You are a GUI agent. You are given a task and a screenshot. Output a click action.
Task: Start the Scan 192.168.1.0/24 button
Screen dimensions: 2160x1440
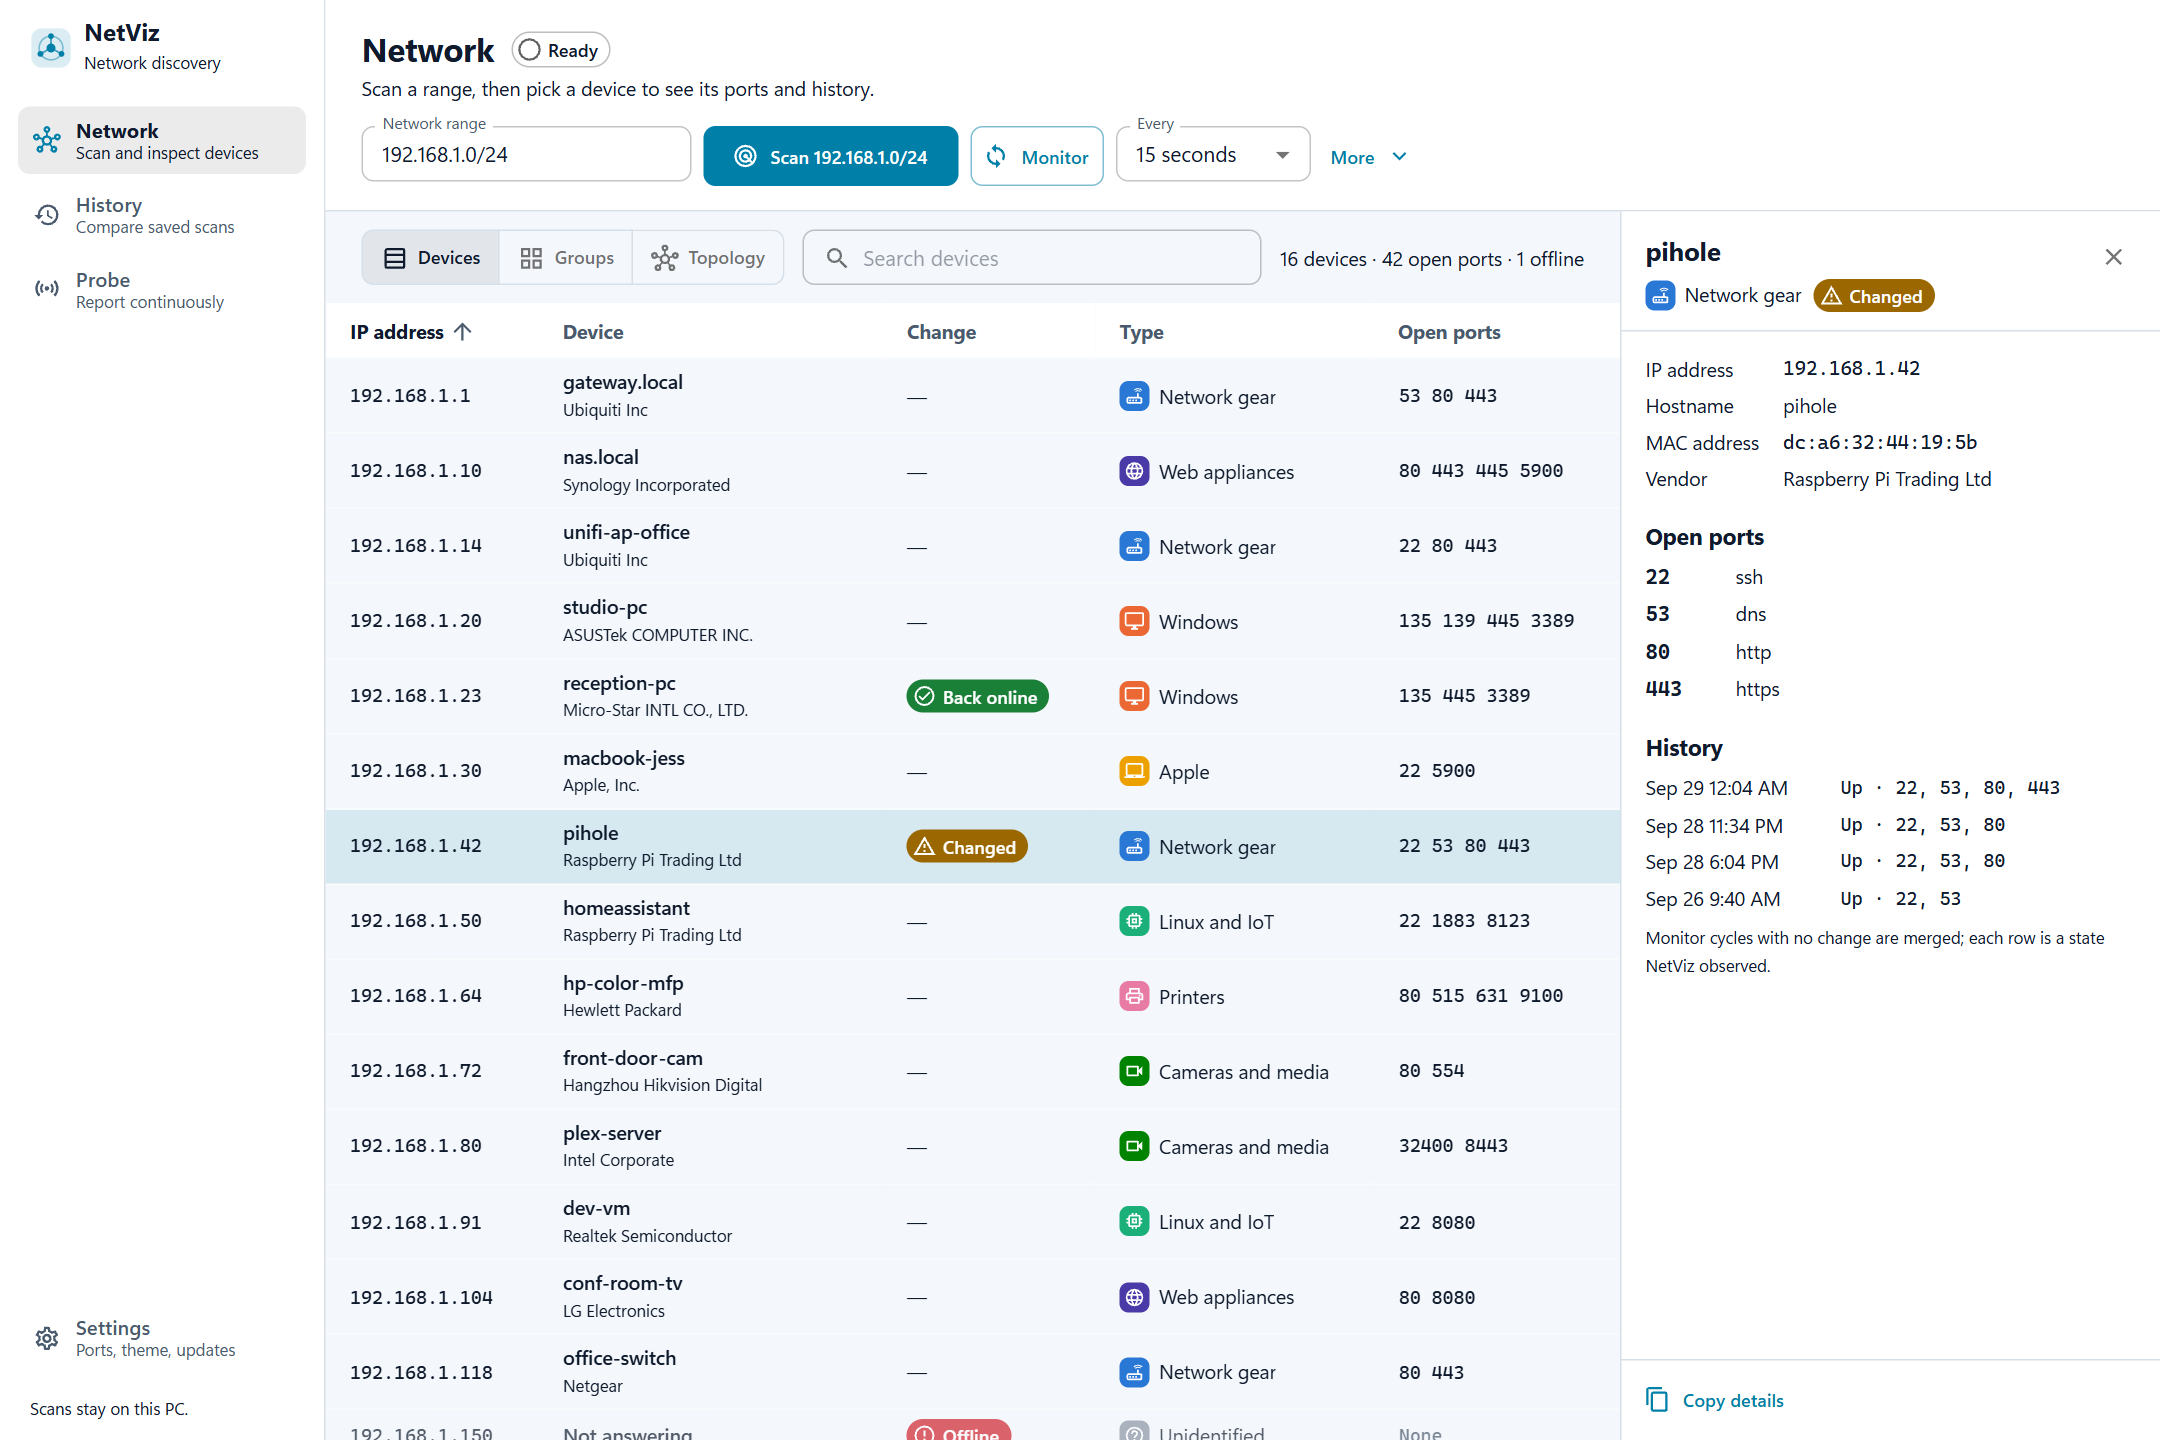point(830,156)
